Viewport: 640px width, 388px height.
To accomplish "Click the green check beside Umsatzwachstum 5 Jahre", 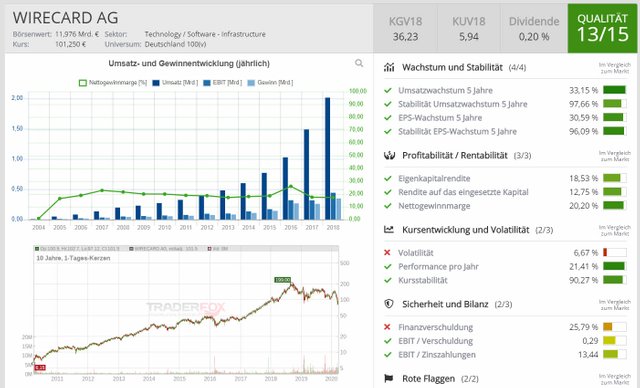I will (x=388, y=90).
